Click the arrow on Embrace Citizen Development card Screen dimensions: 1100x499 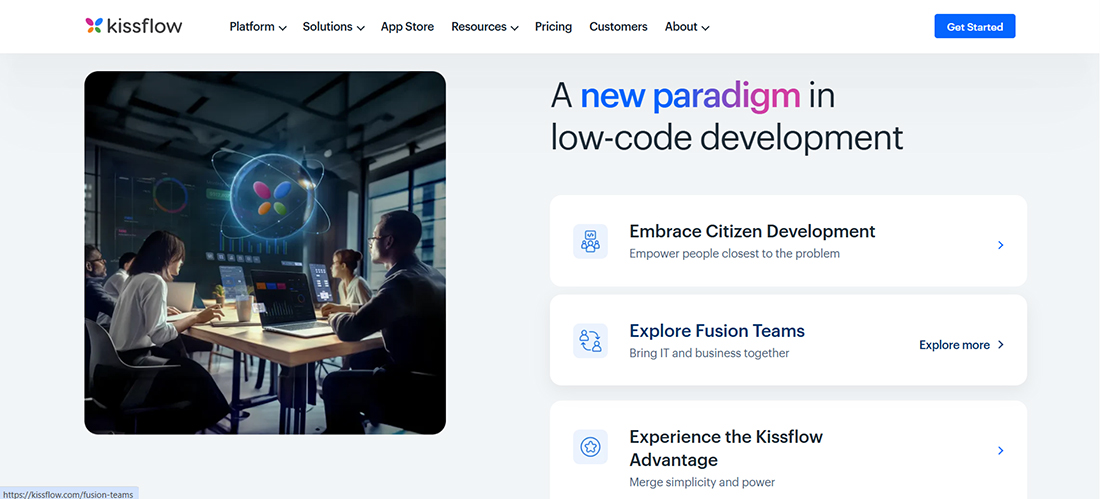(1000, 245)
